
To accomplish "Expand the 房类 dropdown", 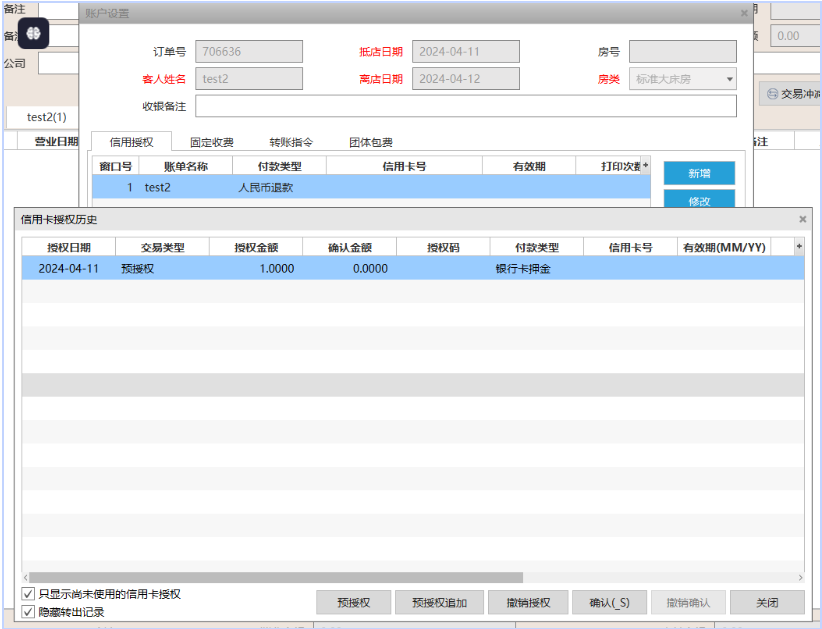I will click(x=729, y=79).
